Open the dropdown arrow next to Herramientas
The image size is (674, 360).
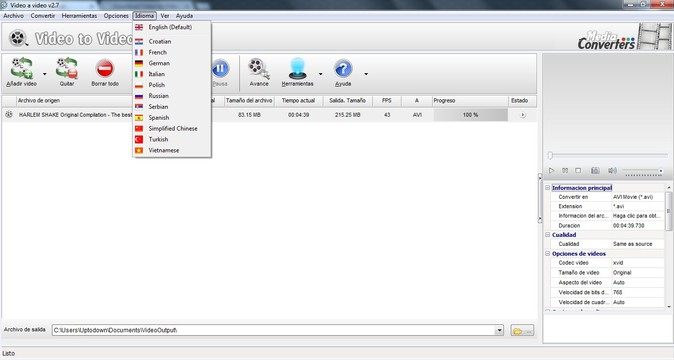point(320,74)
